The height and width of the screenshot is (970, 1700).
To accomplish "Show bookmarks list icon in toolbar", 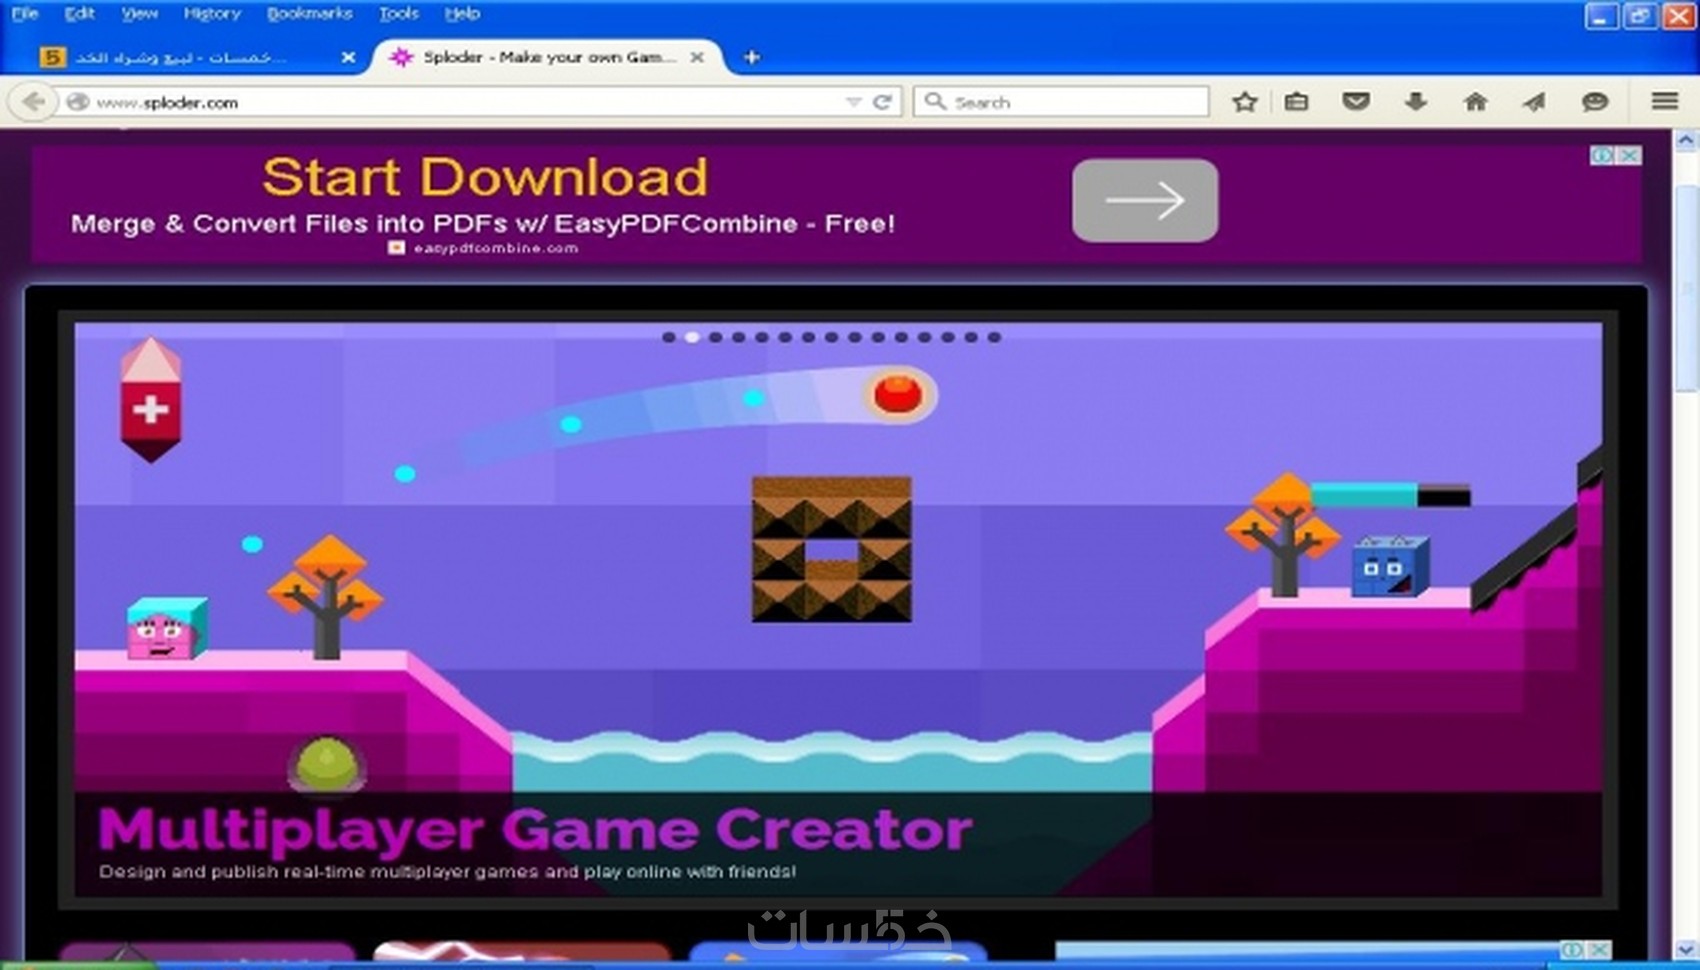I will tap(1296, 101).
